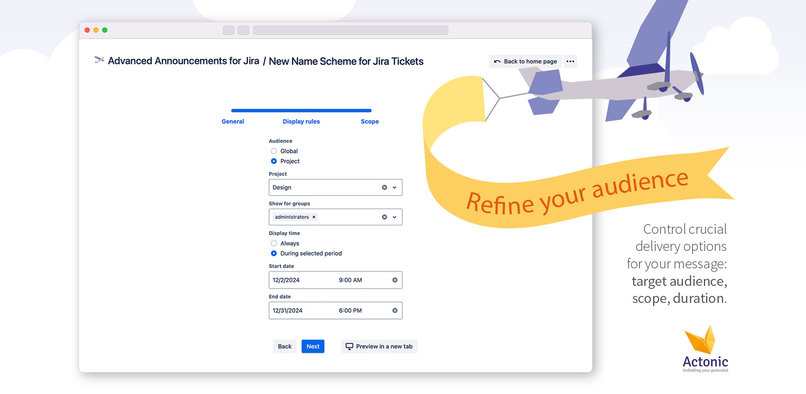
Task: Click the Next button
Action: tap(313, 347)
